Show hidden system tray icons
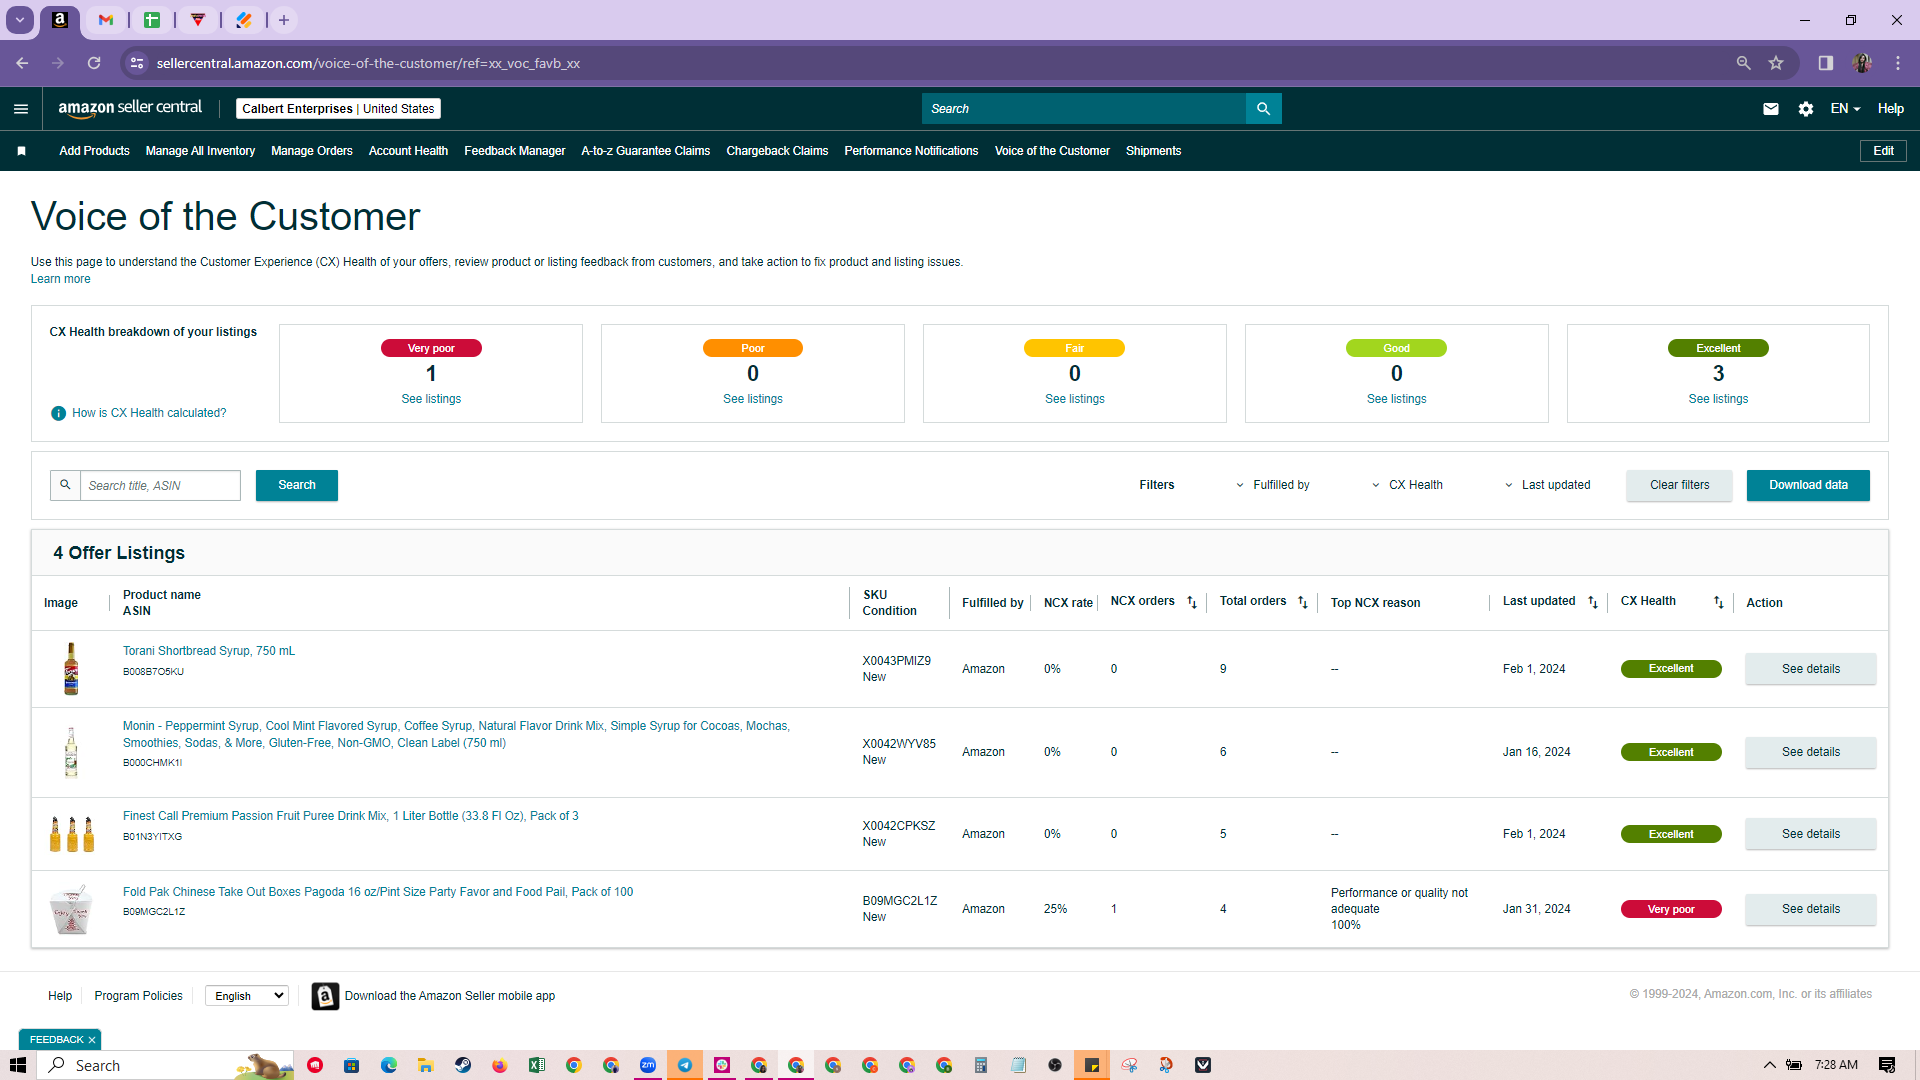This screenshot has height=1080, width=1920. pos(1769,1065)
